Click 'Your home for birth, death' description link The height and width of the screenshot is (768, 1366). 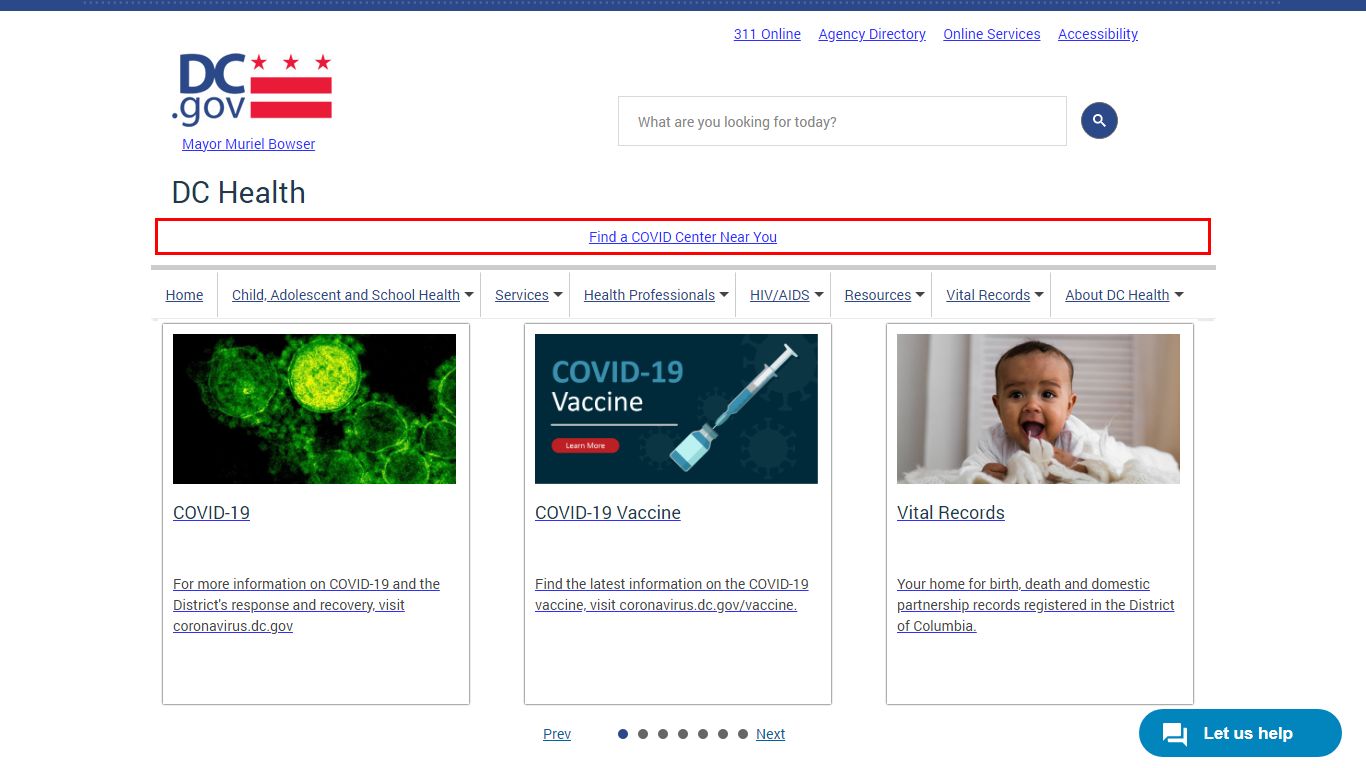tap(1036, 605)
